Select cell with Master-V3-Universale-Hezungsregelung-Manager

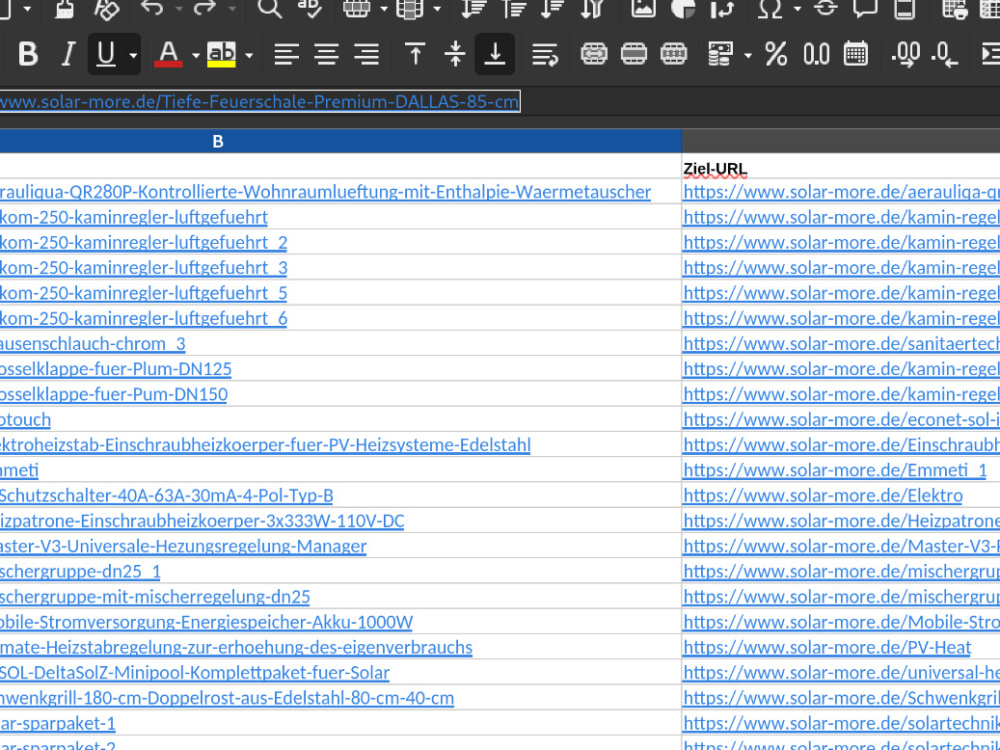point(341,546)
